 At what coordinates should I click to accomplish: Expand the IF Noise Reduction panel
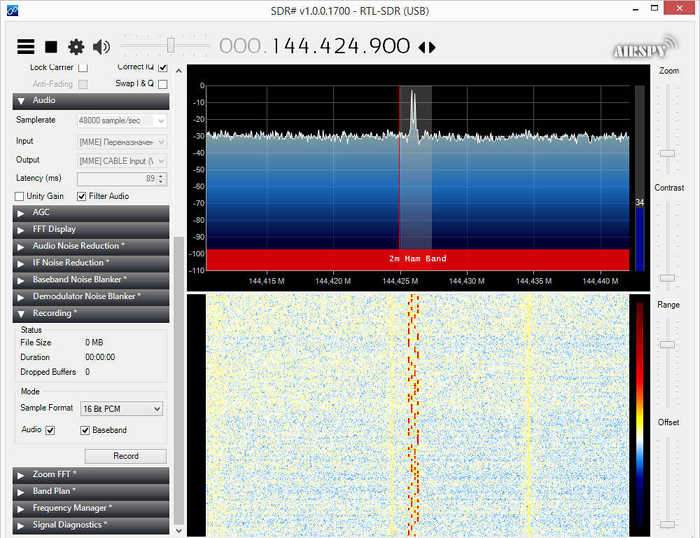(x=91, y=263)
